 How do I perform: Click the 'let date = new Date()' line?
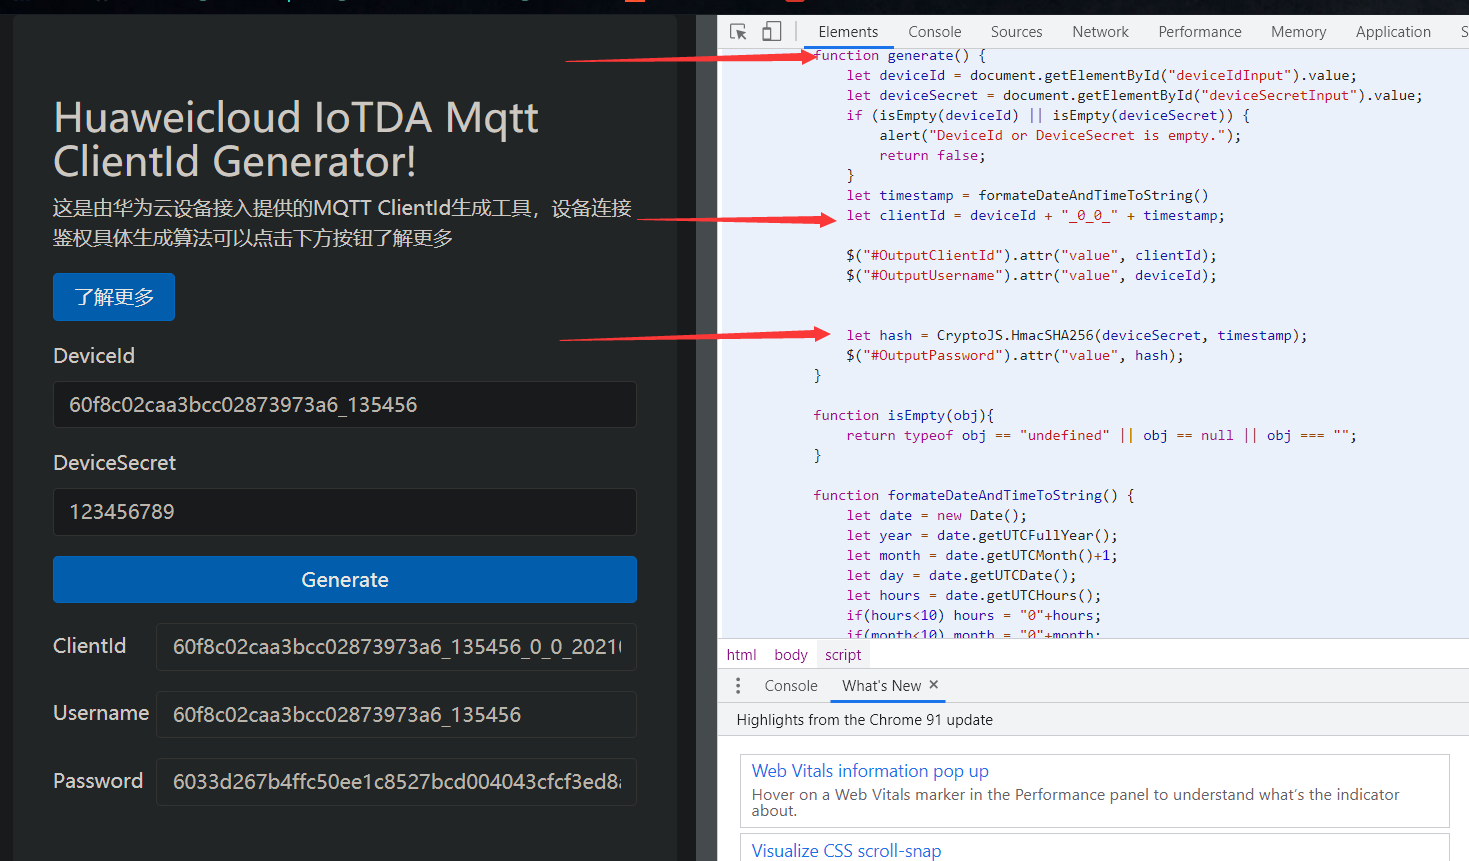click(x=936, y=516)
